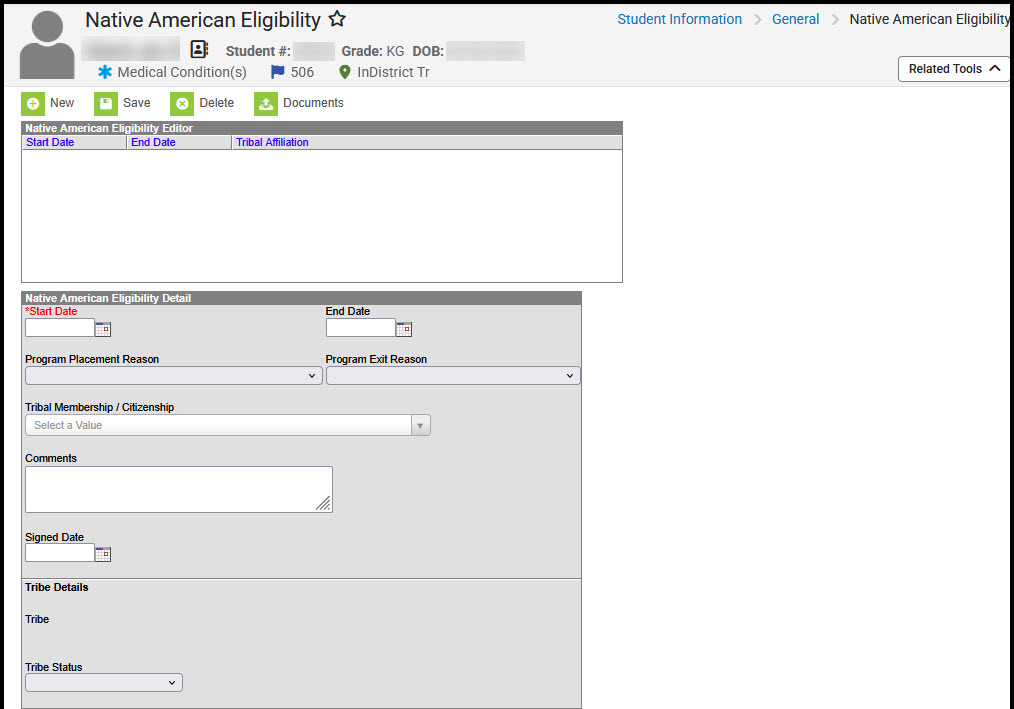Click inside the Comments text area
This screenshot has height=709, width=1014.
click(x=178, y=488)
